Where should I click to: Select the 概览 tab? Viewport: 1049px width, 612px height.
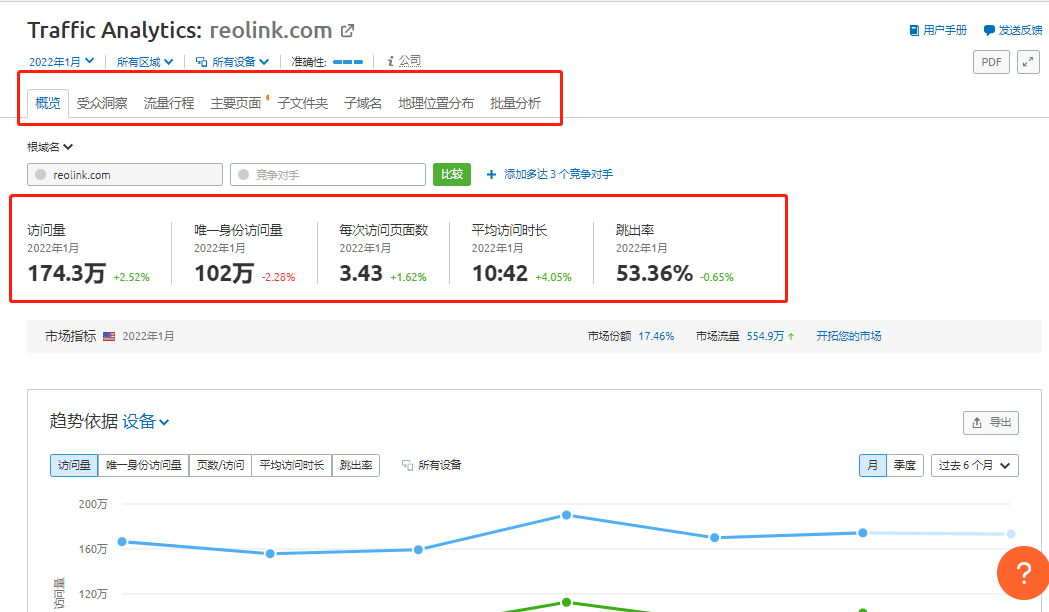pos(48,103)
